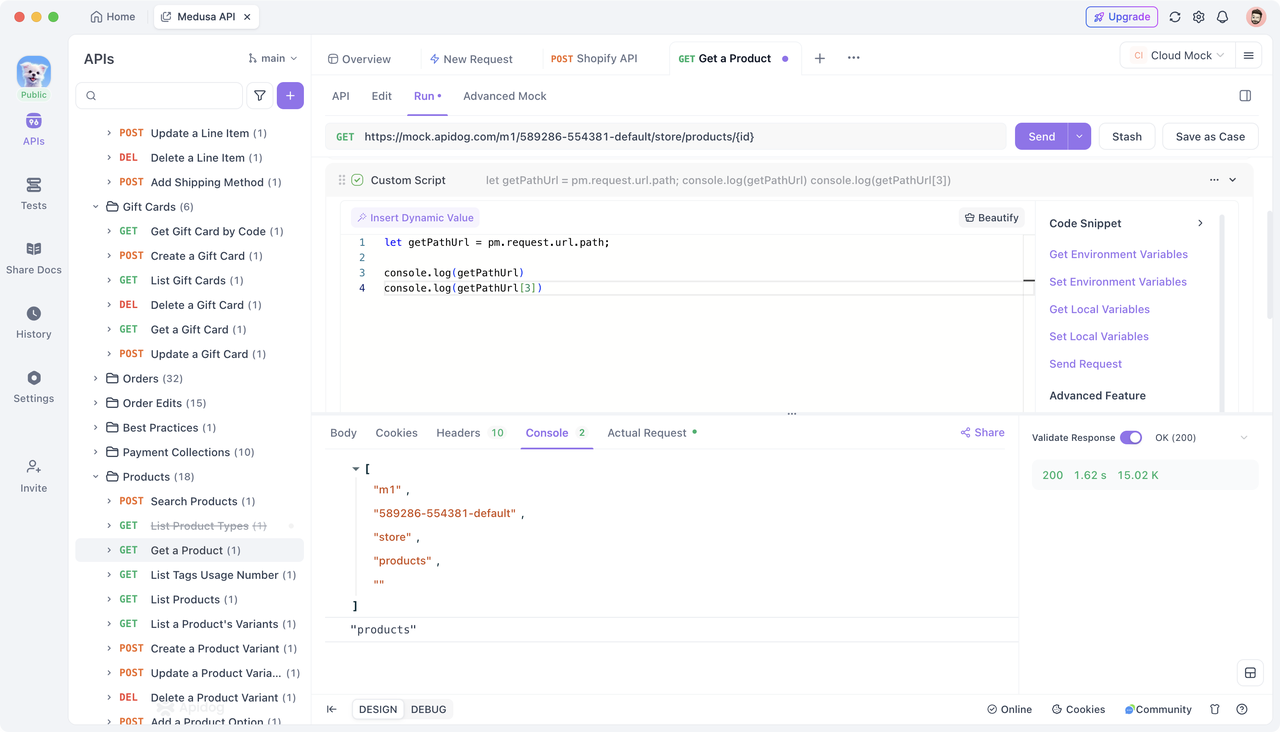The width and height of the screenshot is (1280, 732).
Task: Click Send Request snippet link
Action: click(x=1085, y=364)
